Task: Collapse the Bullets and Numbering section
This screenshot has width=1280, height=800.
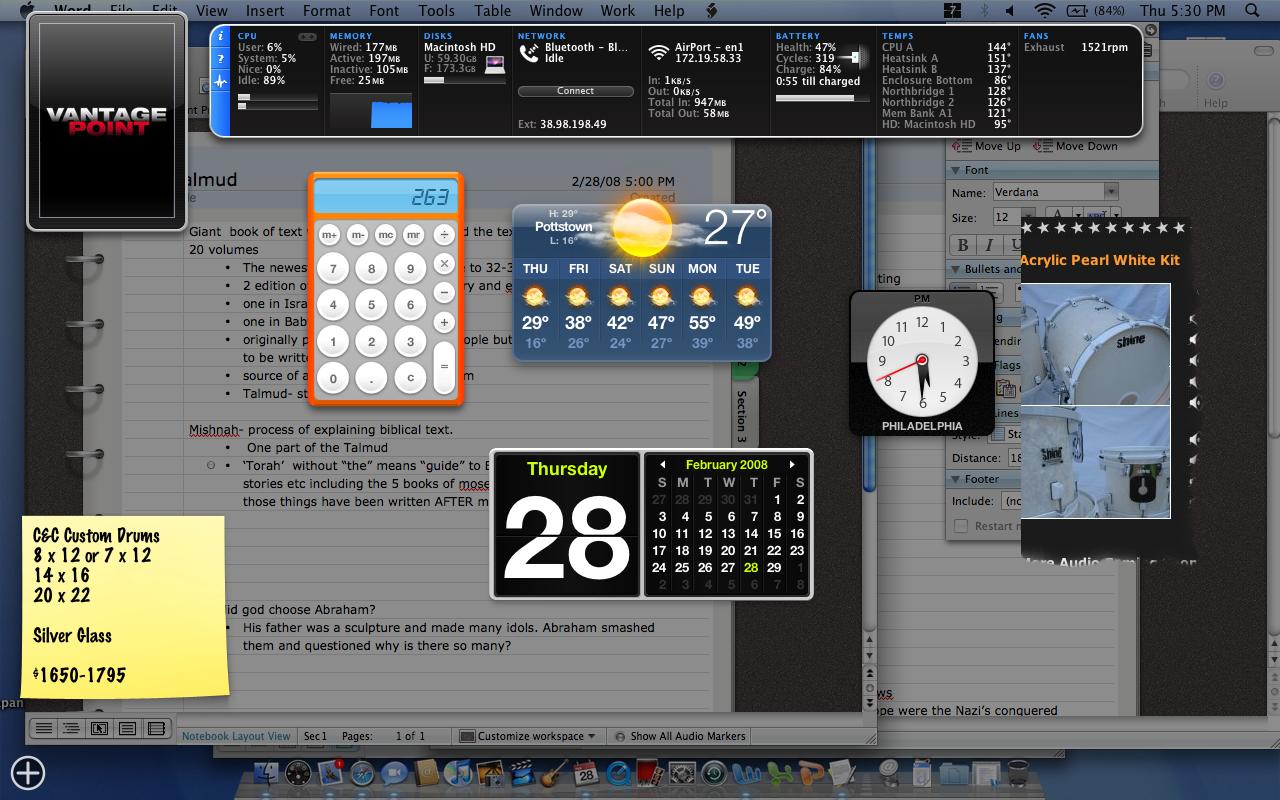Action: 956,270
